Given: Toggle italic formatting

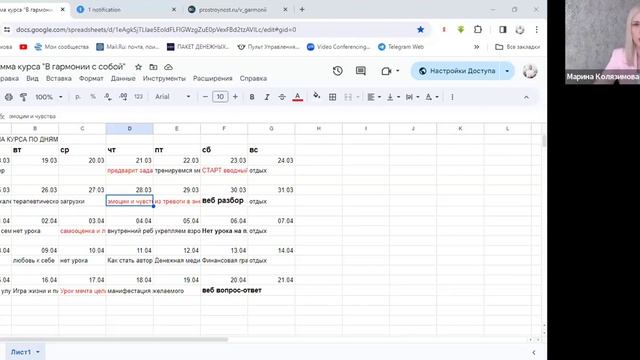Looking at the screenshot, I should 267,97.
